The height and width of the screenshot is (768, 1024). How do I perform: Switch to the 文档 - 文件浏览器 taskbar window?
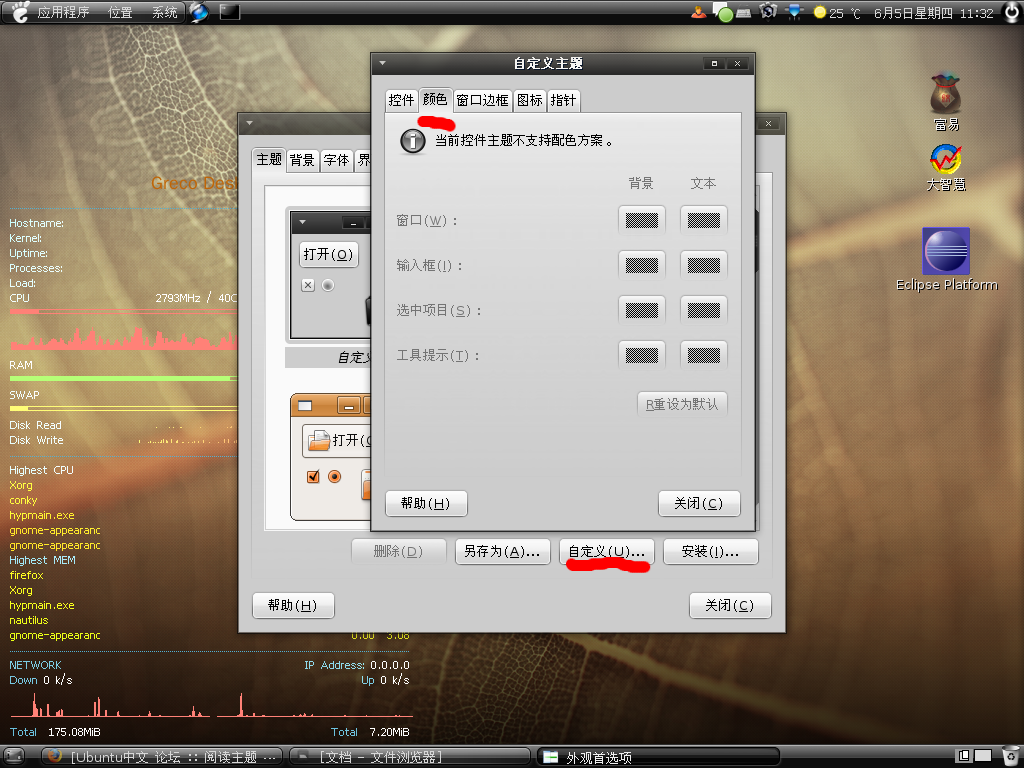(x=409, y=757)
